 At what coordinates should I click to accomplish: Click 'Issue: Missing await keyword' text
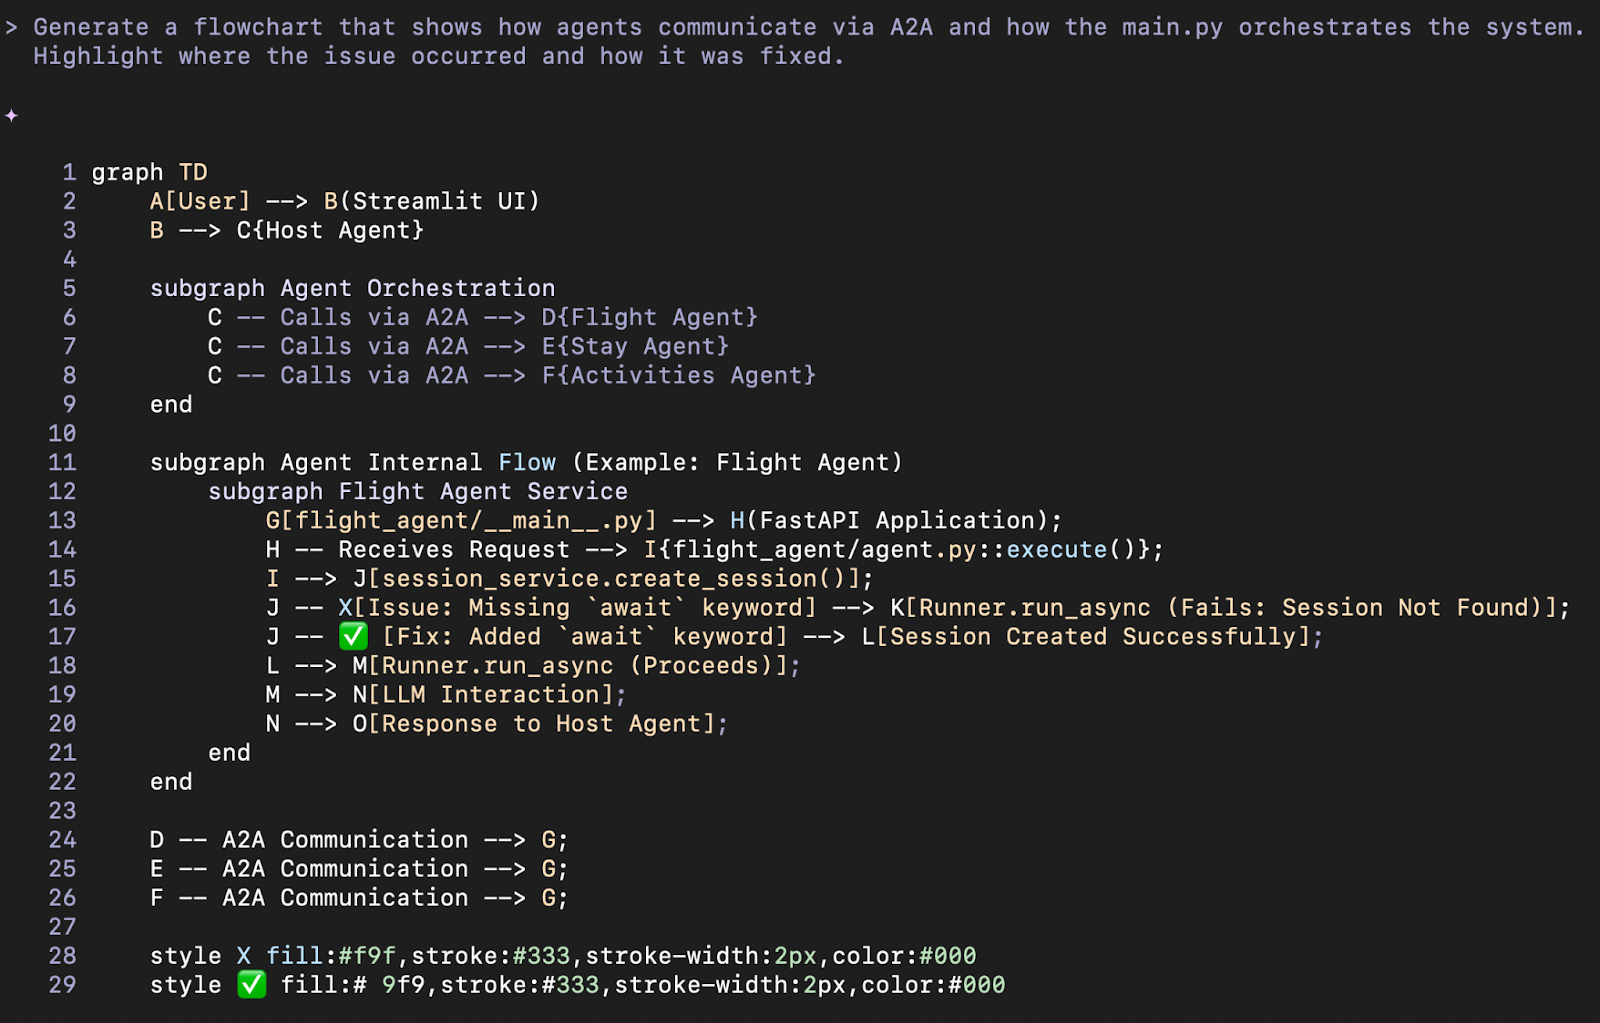click(x=585, y=607)
